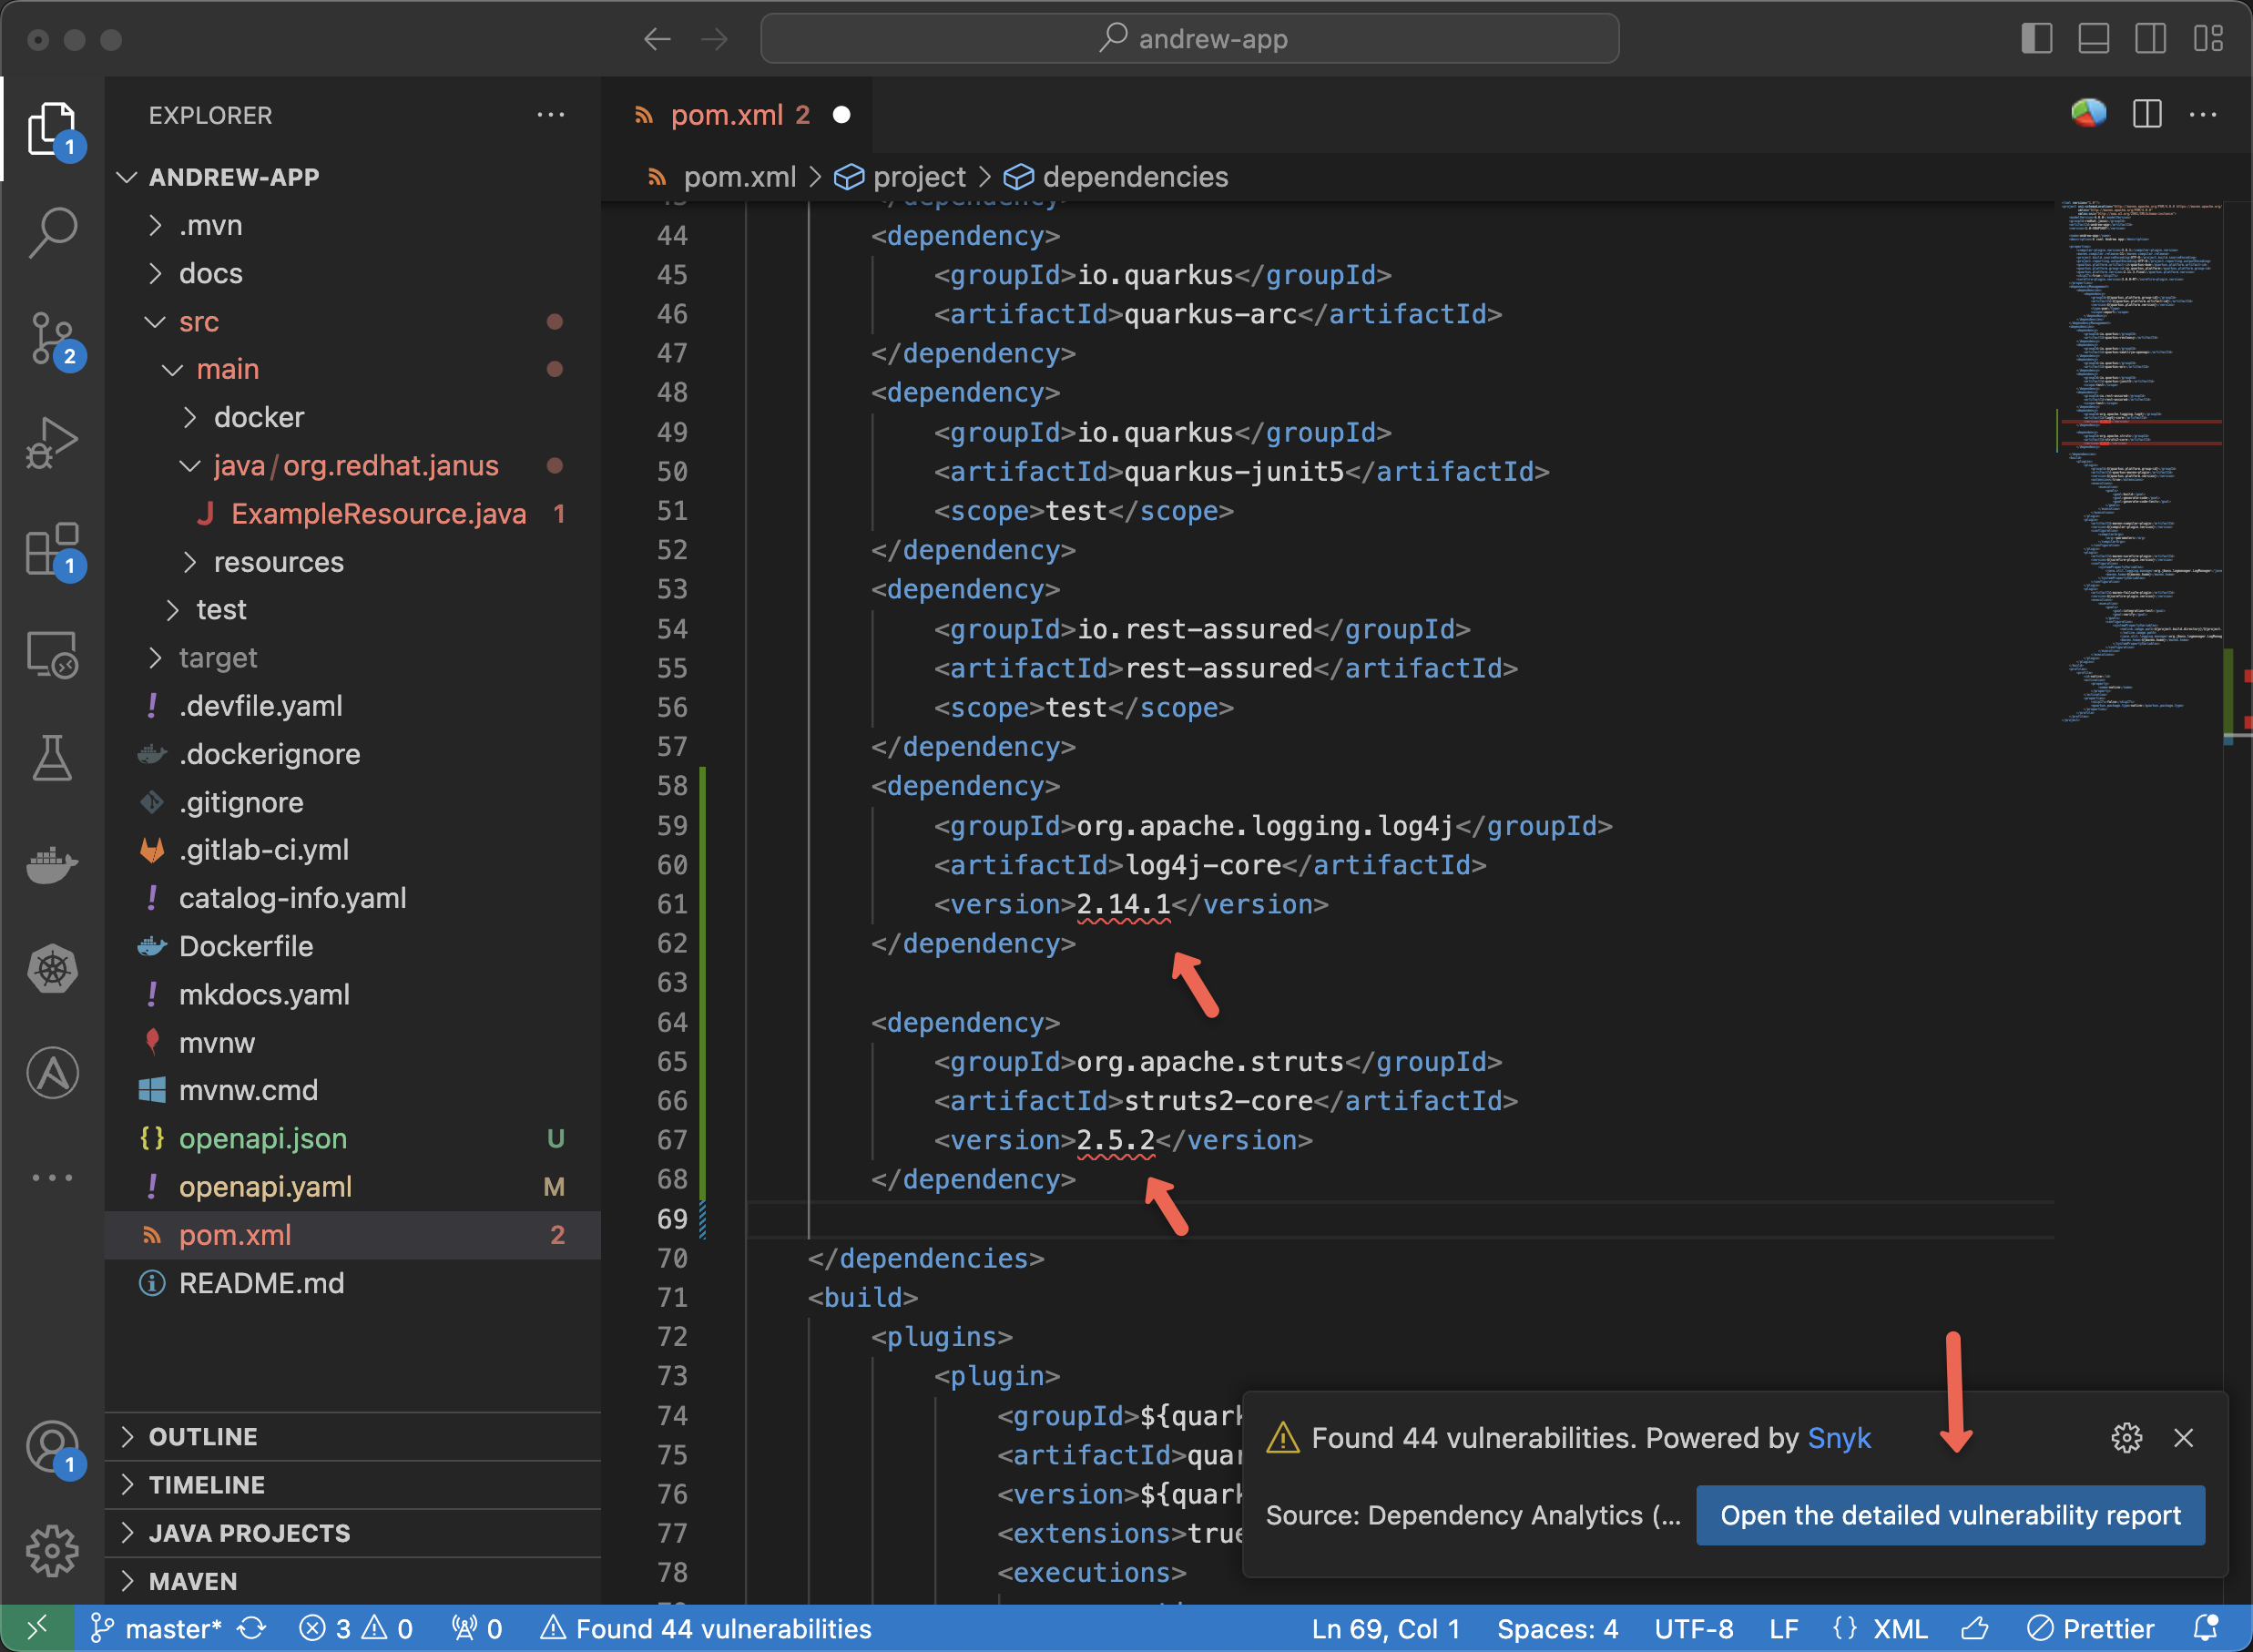2253x1652 pixels.
Task: Open the Kubernetes view icon
Action: coord(52,968)
